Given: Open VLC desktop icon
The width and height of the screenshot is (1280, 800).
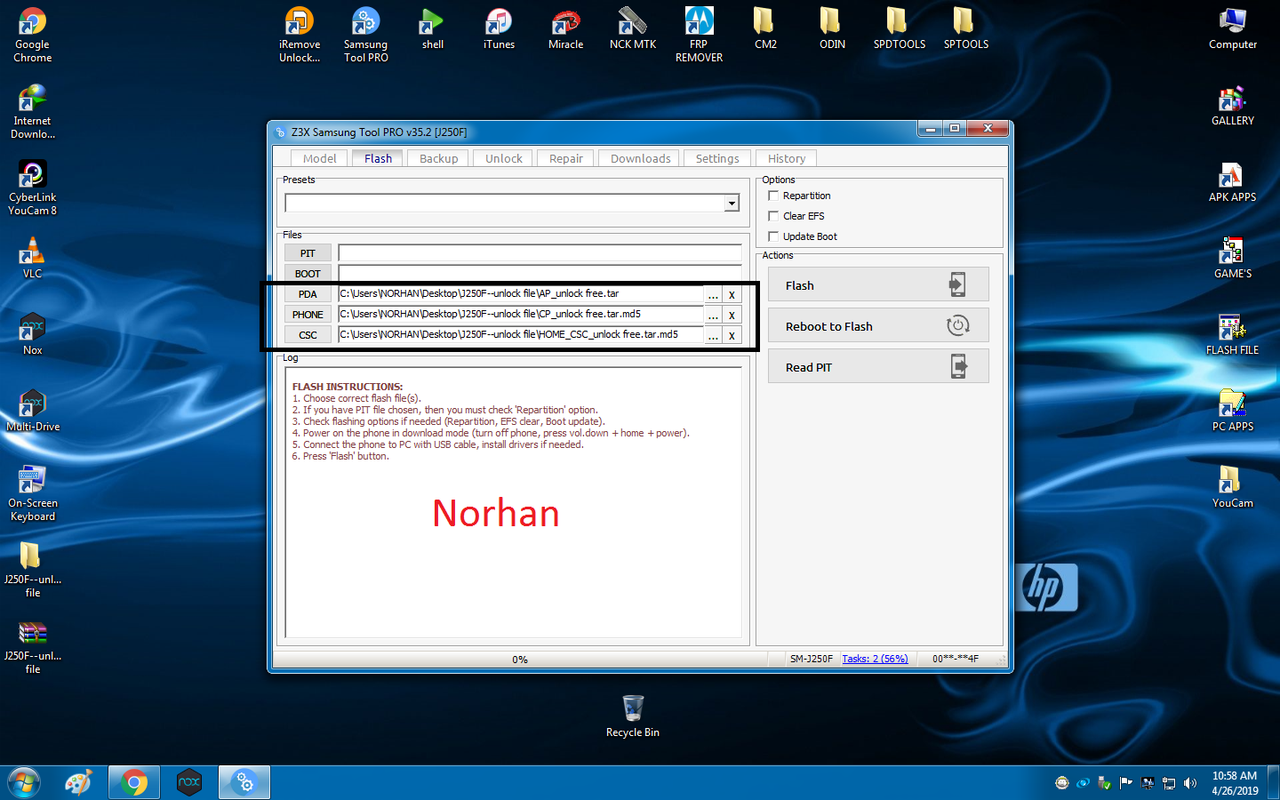Looking at the screenshot, I should [32, 258].
